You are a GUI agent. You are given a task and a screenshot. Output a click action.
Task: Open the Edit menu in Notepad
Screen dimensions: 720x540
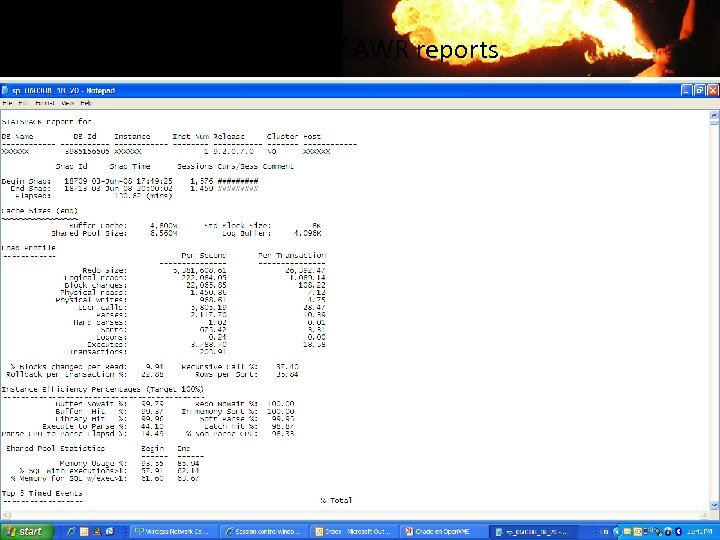pyautogui.click(x=23, y=103)
